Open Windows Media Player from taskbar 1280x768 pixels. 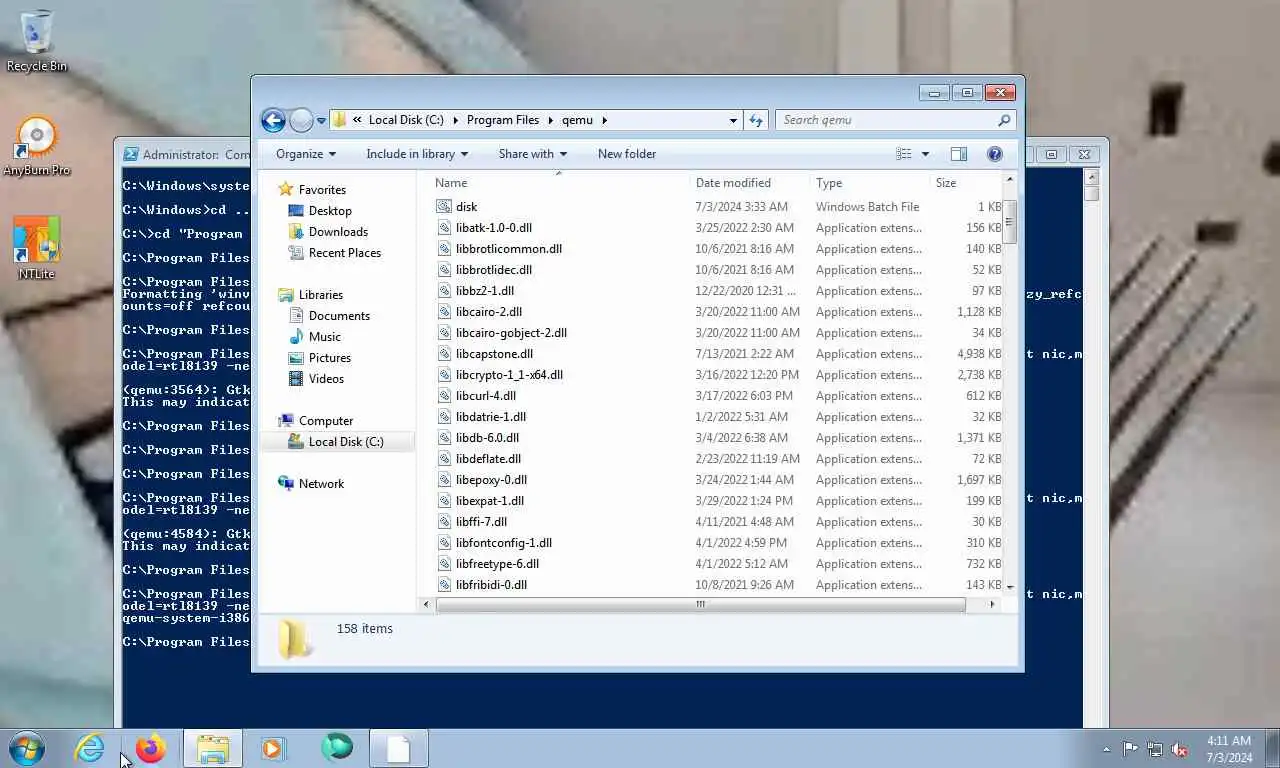pos(273,748)
